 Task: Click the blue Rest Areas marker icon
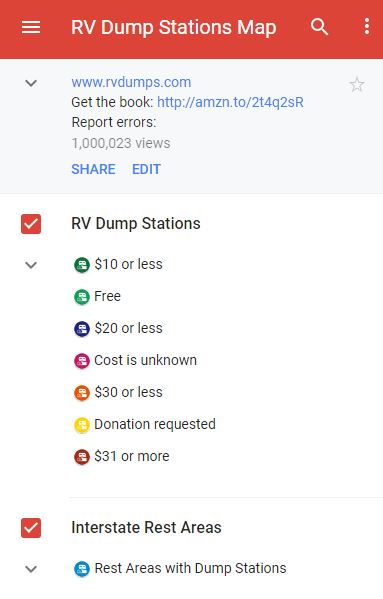point(82,569)
